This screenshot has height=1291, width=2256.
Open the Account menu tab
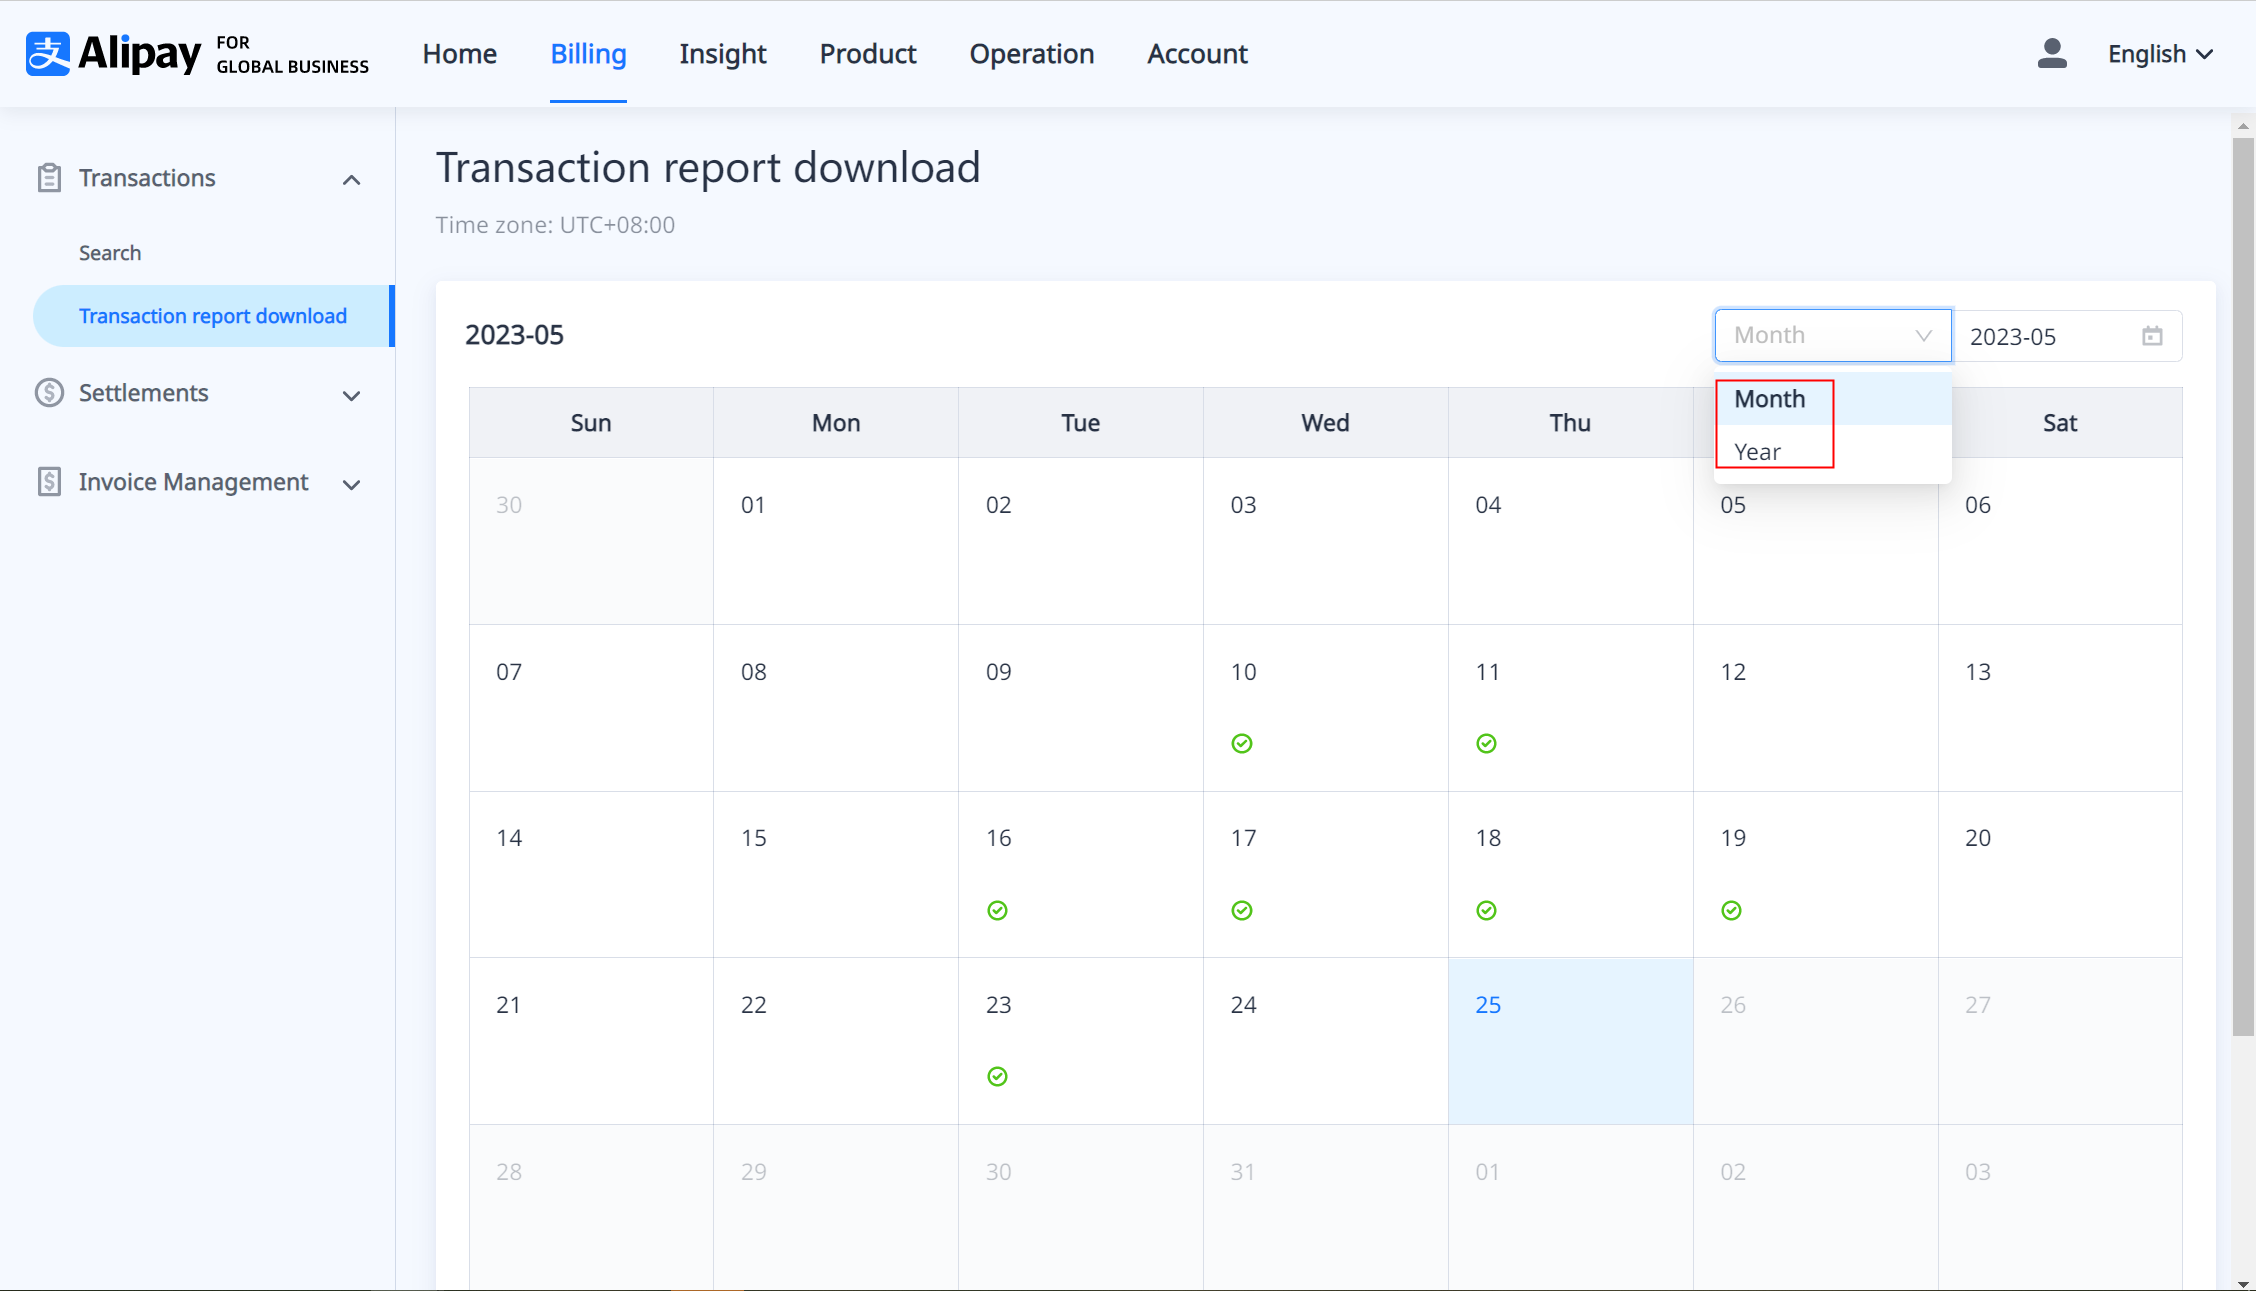(x=1197, y=54)
